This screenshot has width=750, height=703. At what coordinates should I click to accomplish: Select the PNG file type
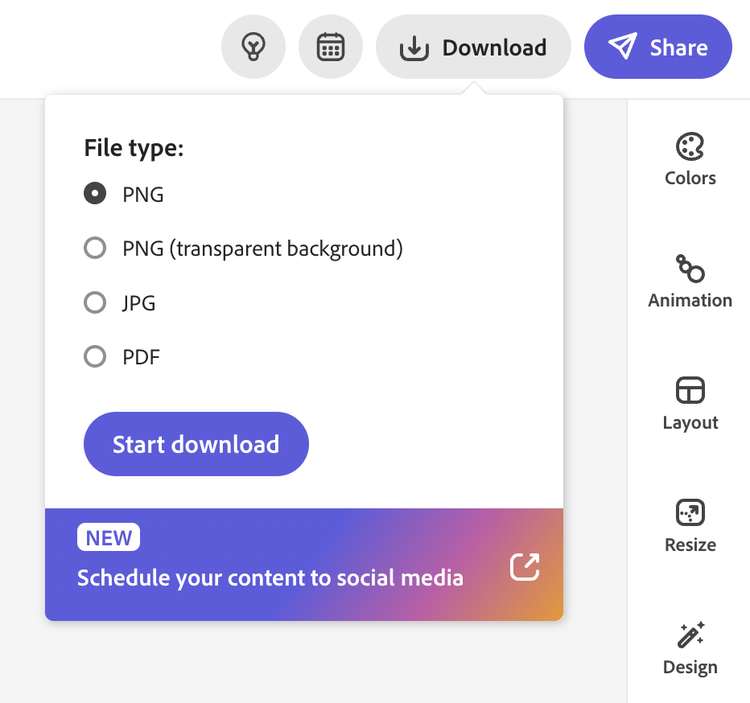pyautogui.click(x=95, y=194)
